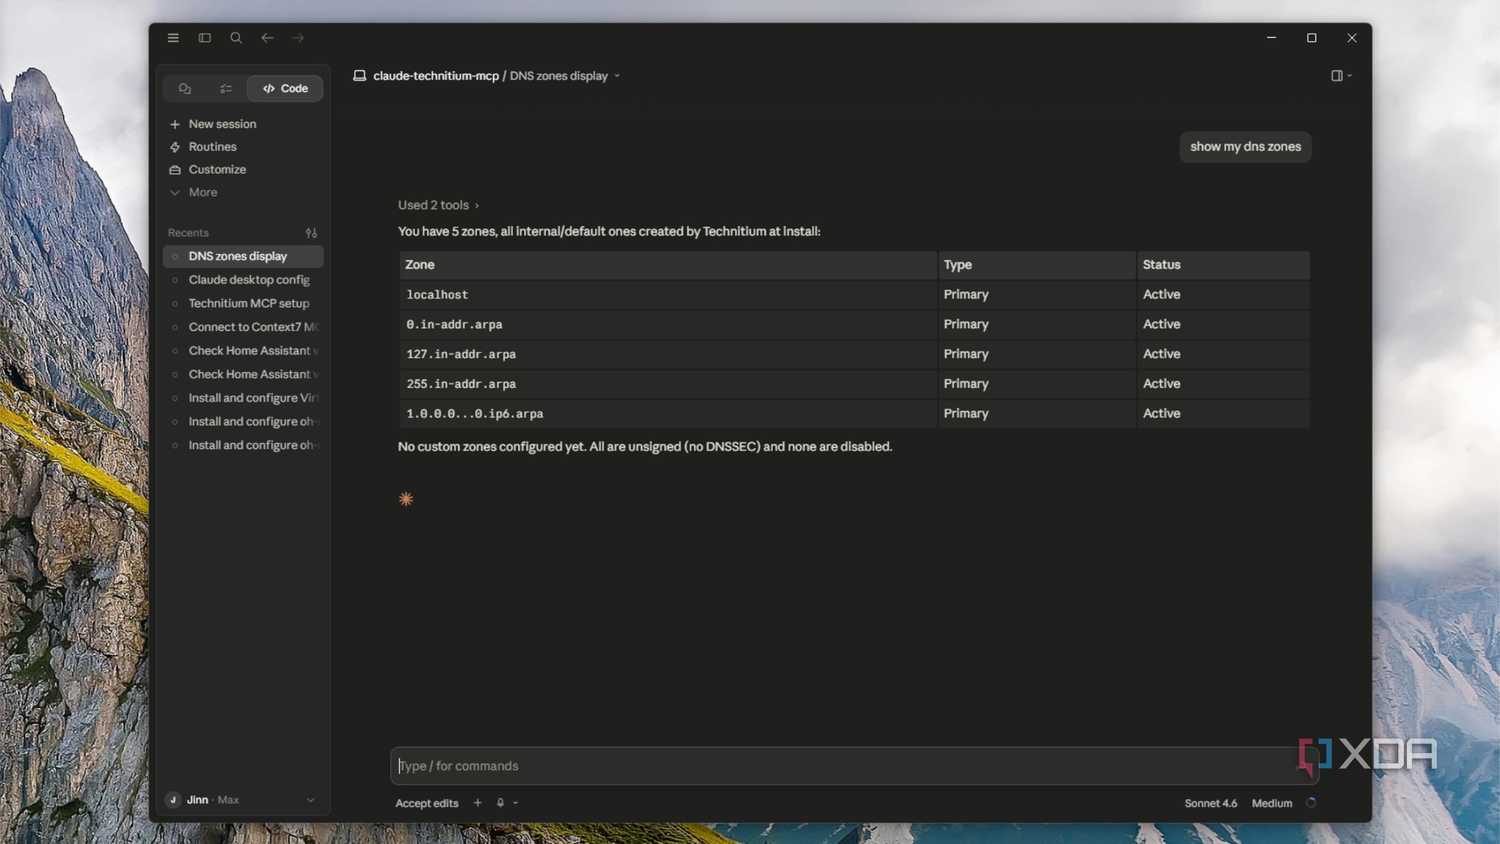The image size is (1500, 844).
Task: Close the Claude window
Action: (1352, 38)
